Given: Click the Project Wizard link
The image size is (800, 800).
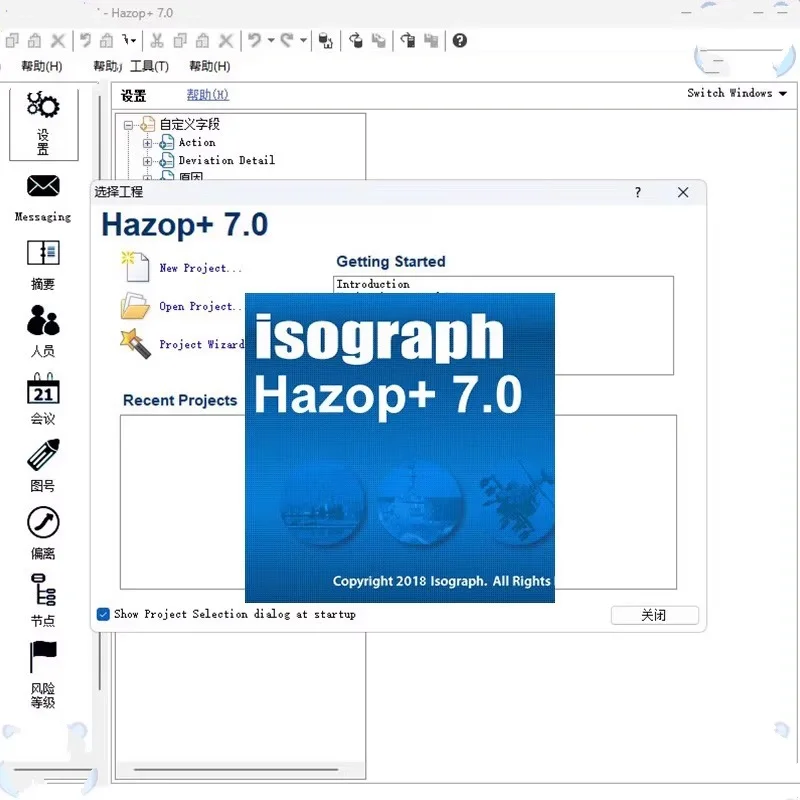Looking at the screenshot, I should pyautogui.click(x=202, y=344).
